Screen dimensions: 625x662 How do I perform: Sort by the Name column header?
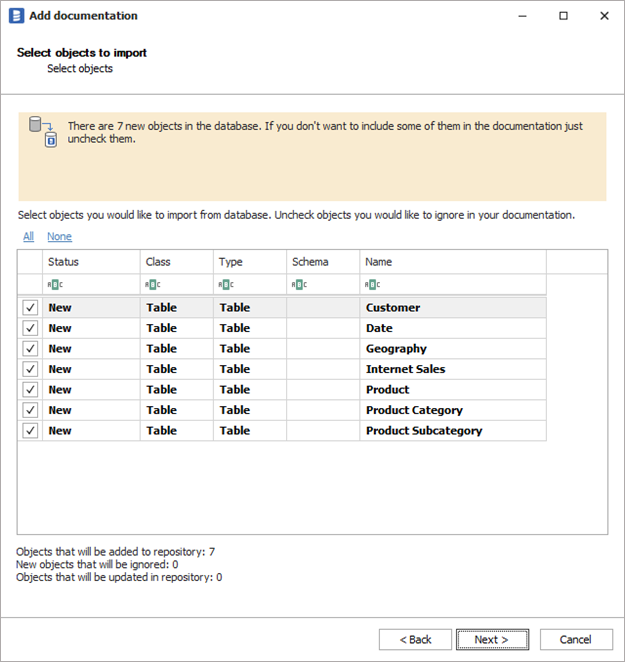pyautogui.click(x=452, y=262)
